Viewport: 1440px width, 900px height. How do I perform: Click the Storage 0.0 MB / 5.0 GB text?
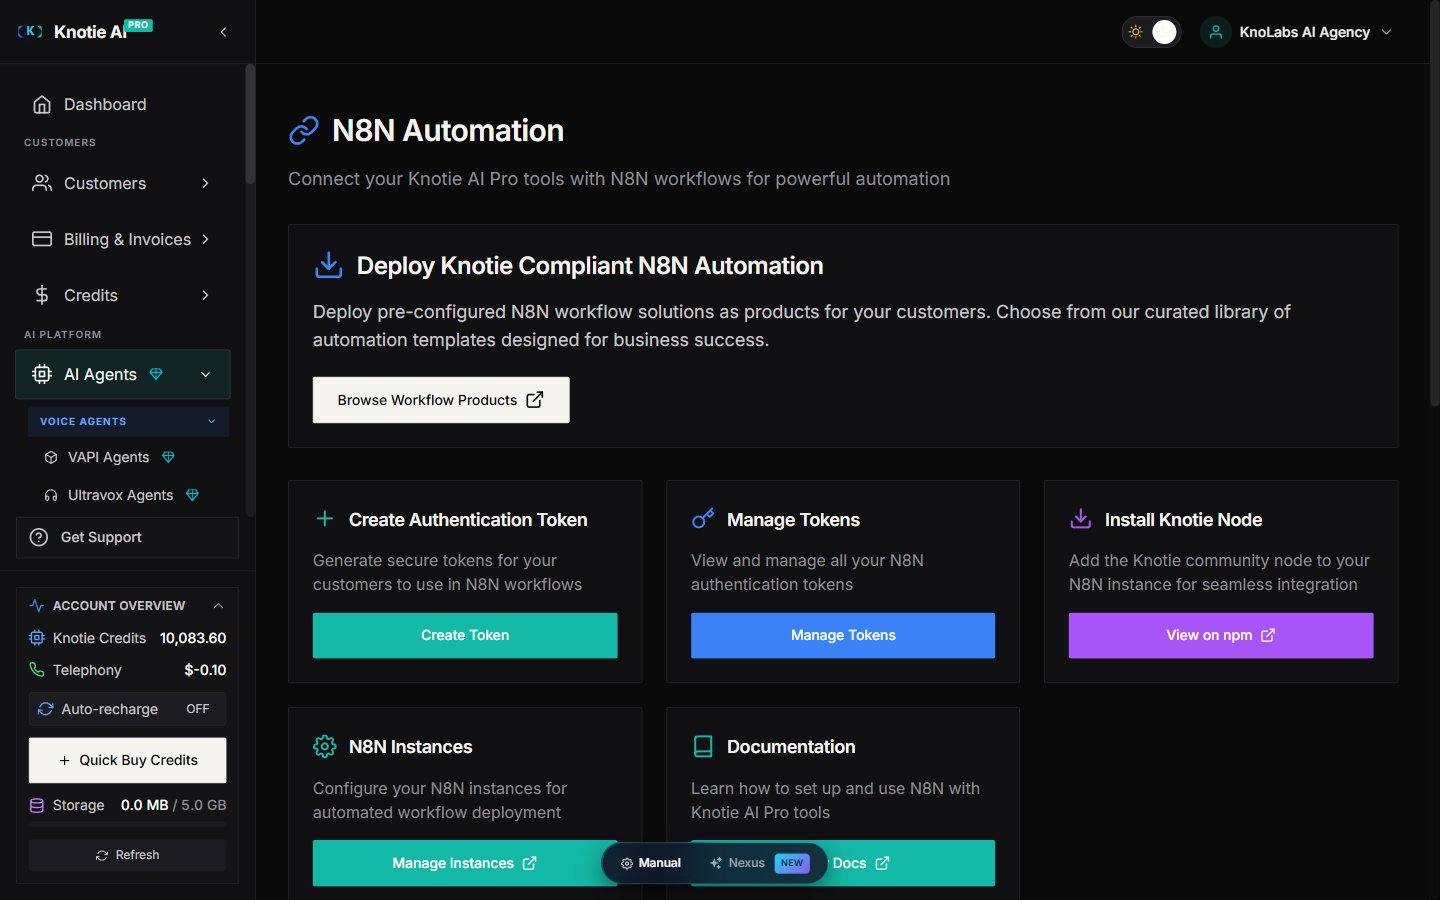[173, 805]
